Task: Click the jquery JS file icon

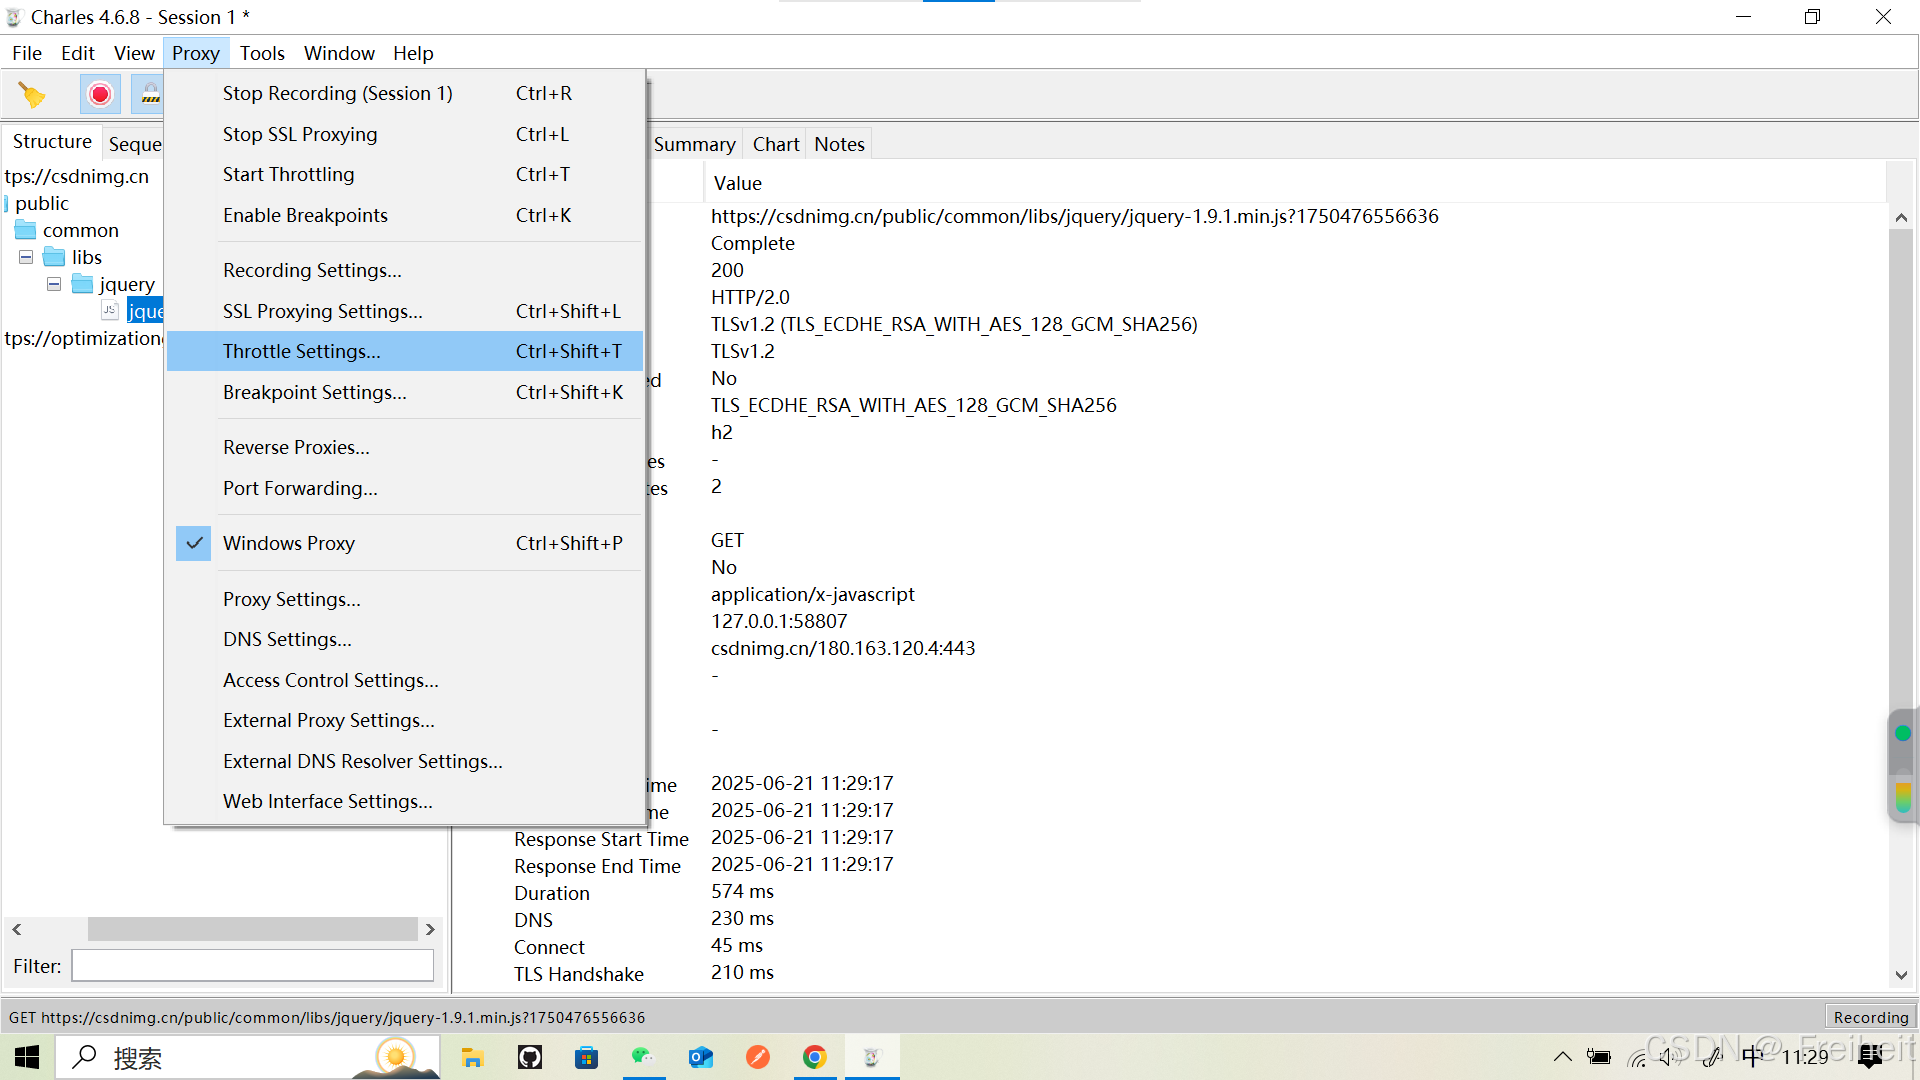Action: point(111,311)
